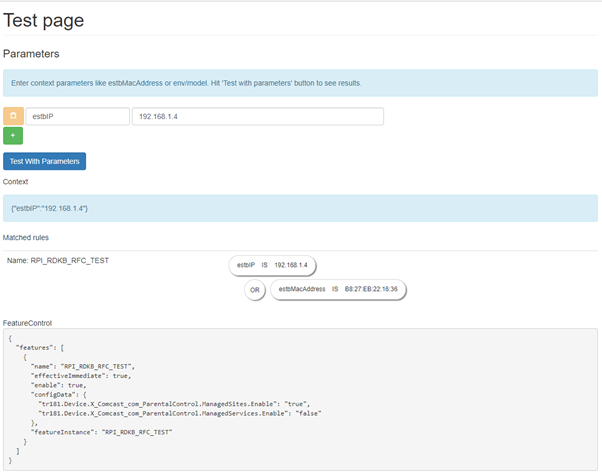Viewport: 602px width, 476px height.
Task: Click the Test page heading
Action: click(x=44, y=19)
